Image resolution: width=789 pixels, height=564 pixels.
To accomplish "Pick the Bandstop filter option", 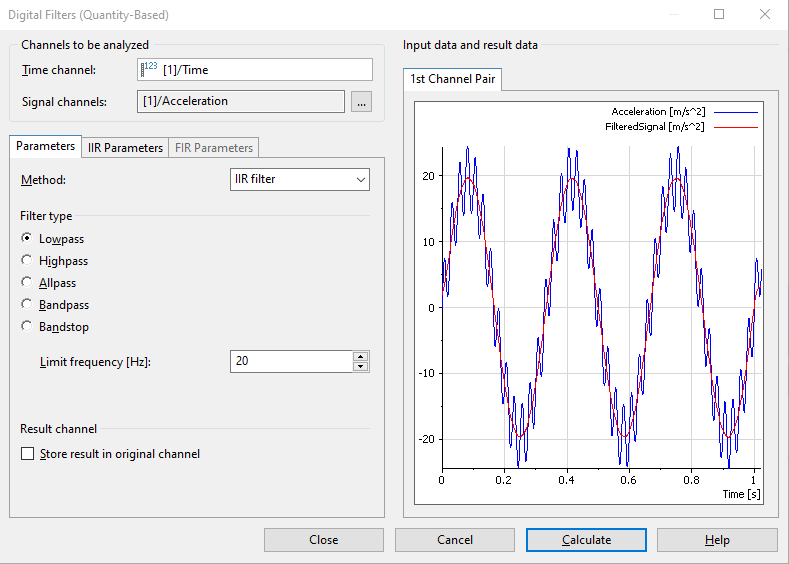I will coord(27,327).
